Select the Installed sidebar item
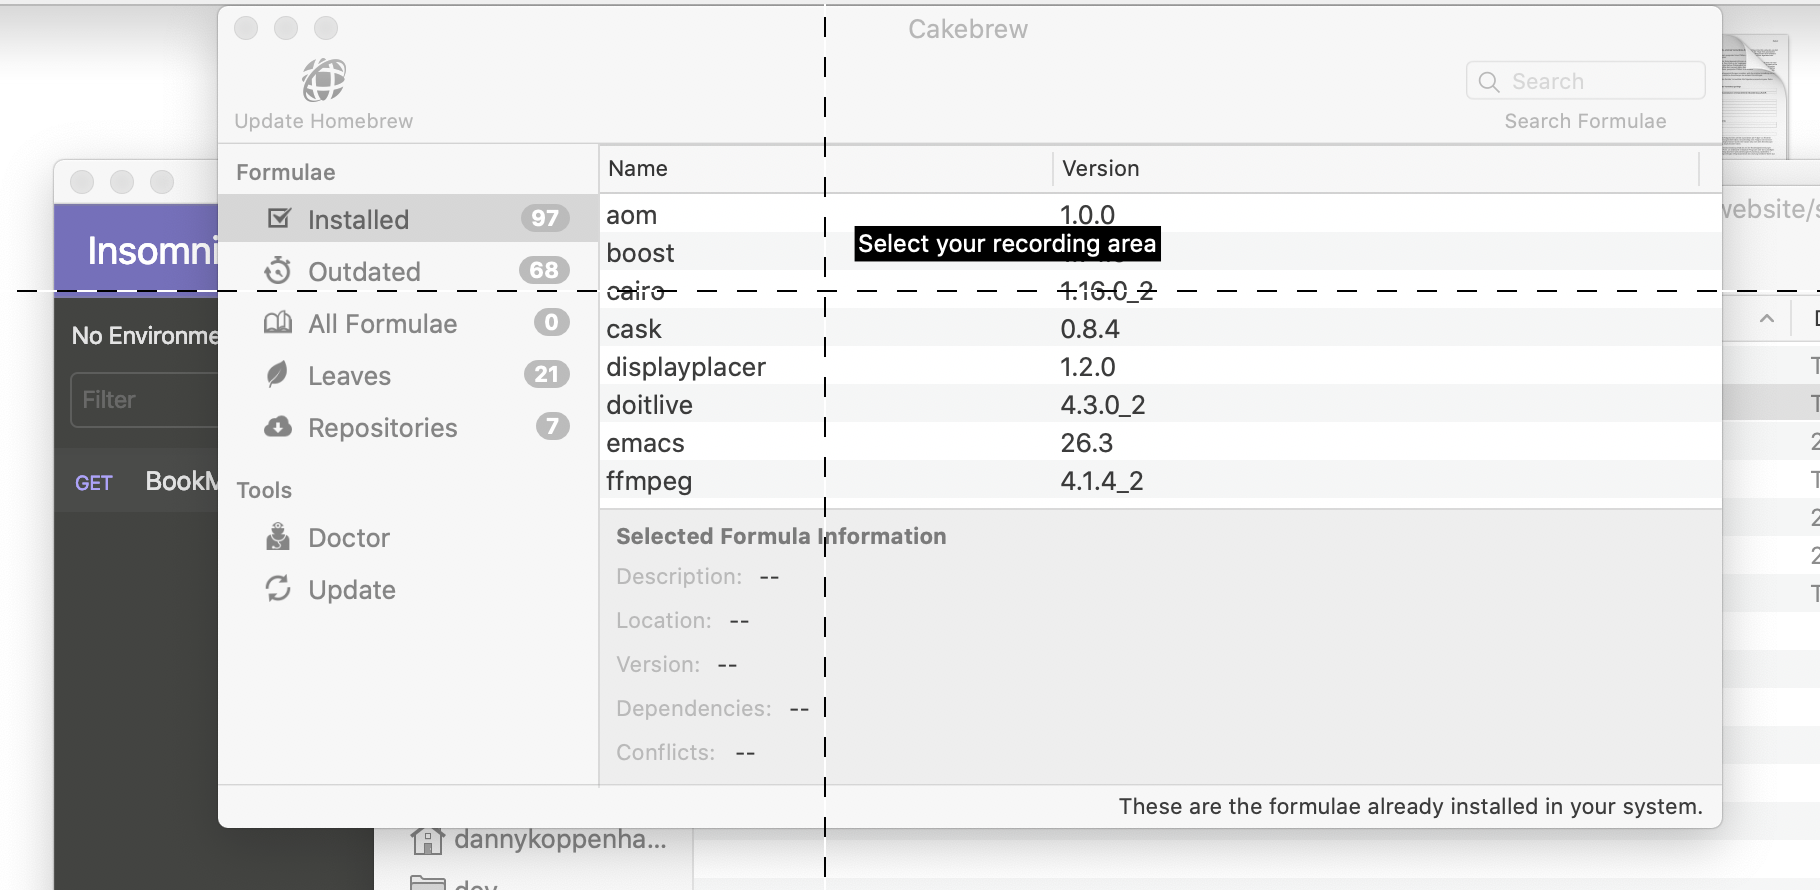This screenshot has width=1820, height=890. click(x=408, y=219)
